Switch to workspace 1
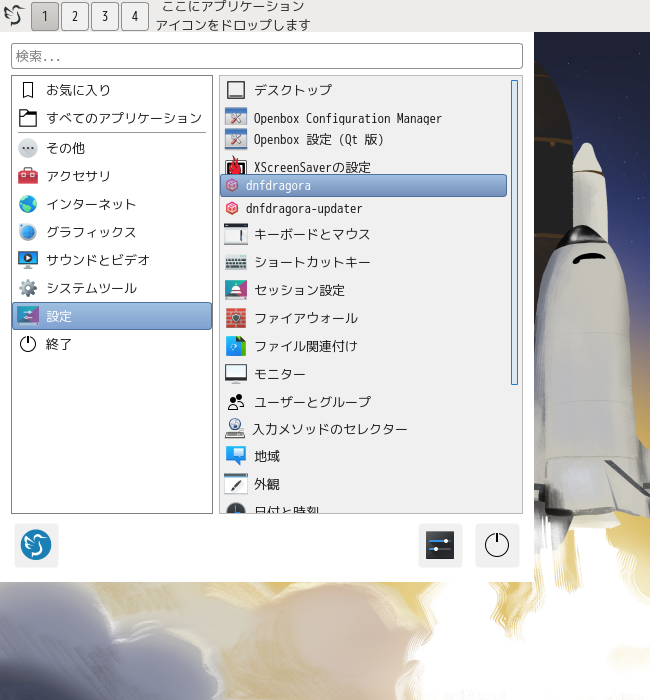650x700 pixels. (45, 17)
